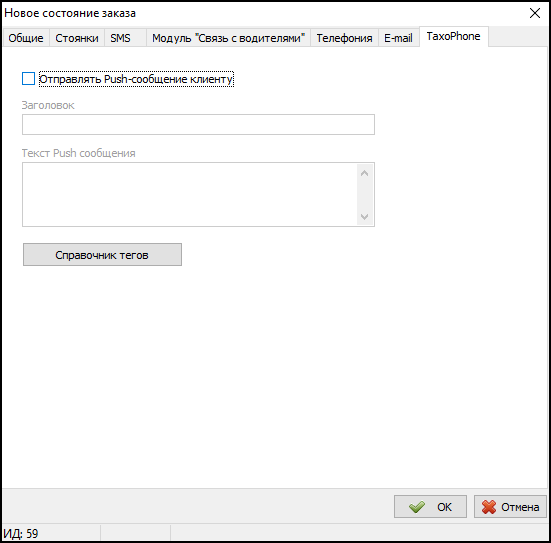Click the green checkmark icon on OK
The image size is (551, 543).
[417, 507]
